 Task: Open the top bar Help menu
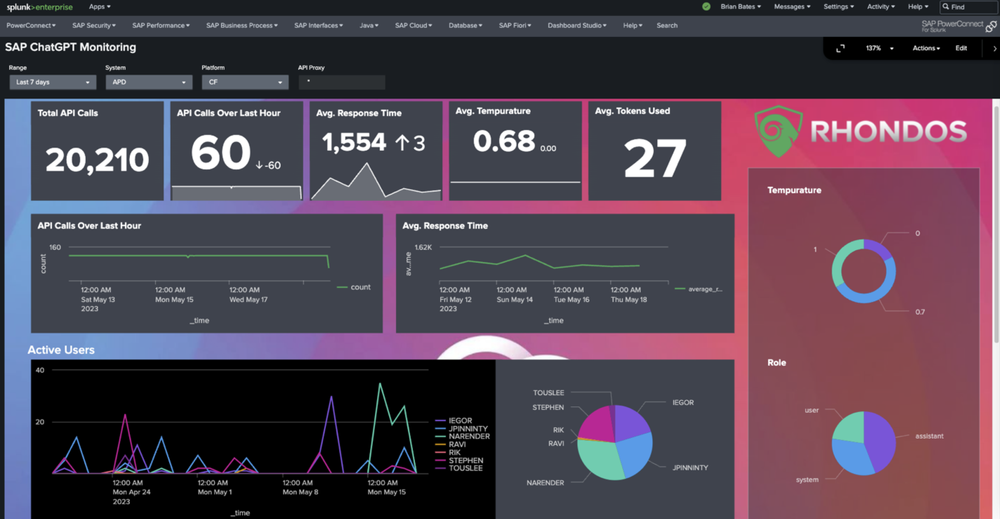(918, 6)
